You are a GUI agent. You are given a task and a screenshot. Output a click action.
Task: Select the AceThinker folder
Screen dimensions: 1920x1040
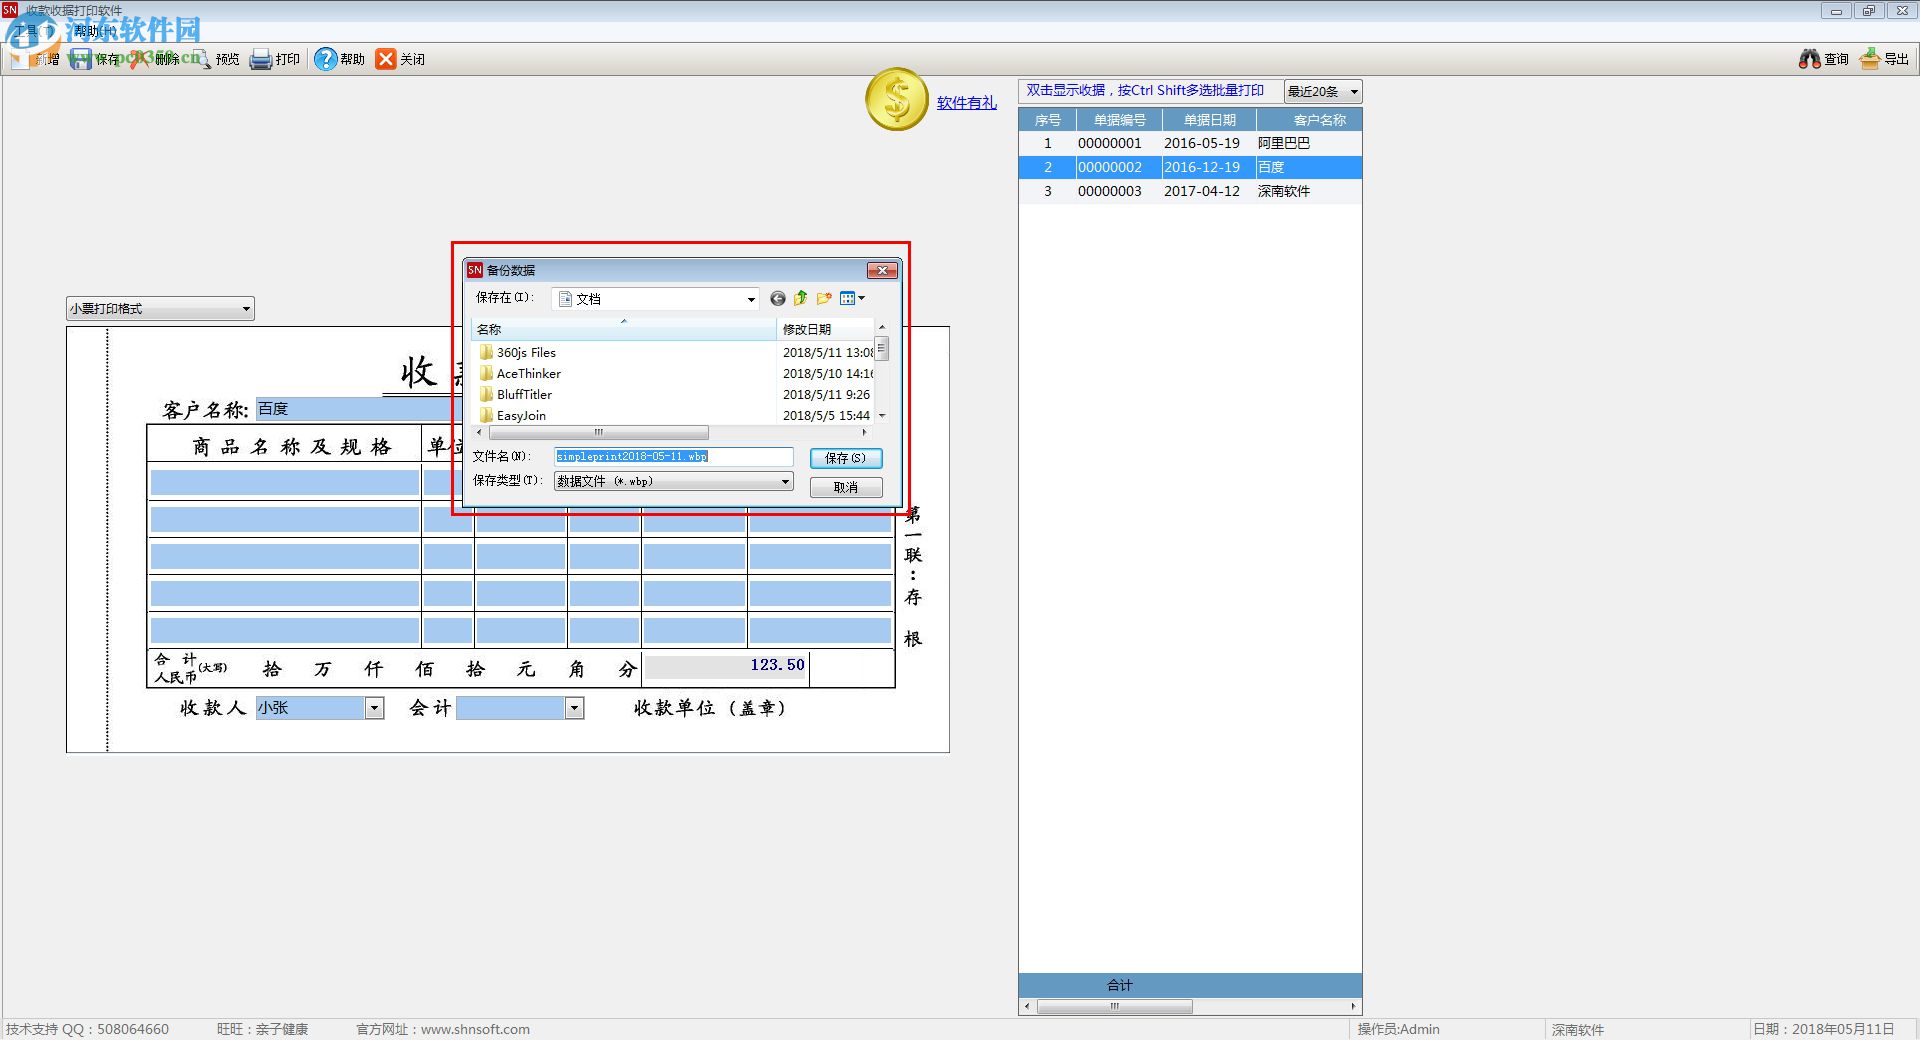528,374
